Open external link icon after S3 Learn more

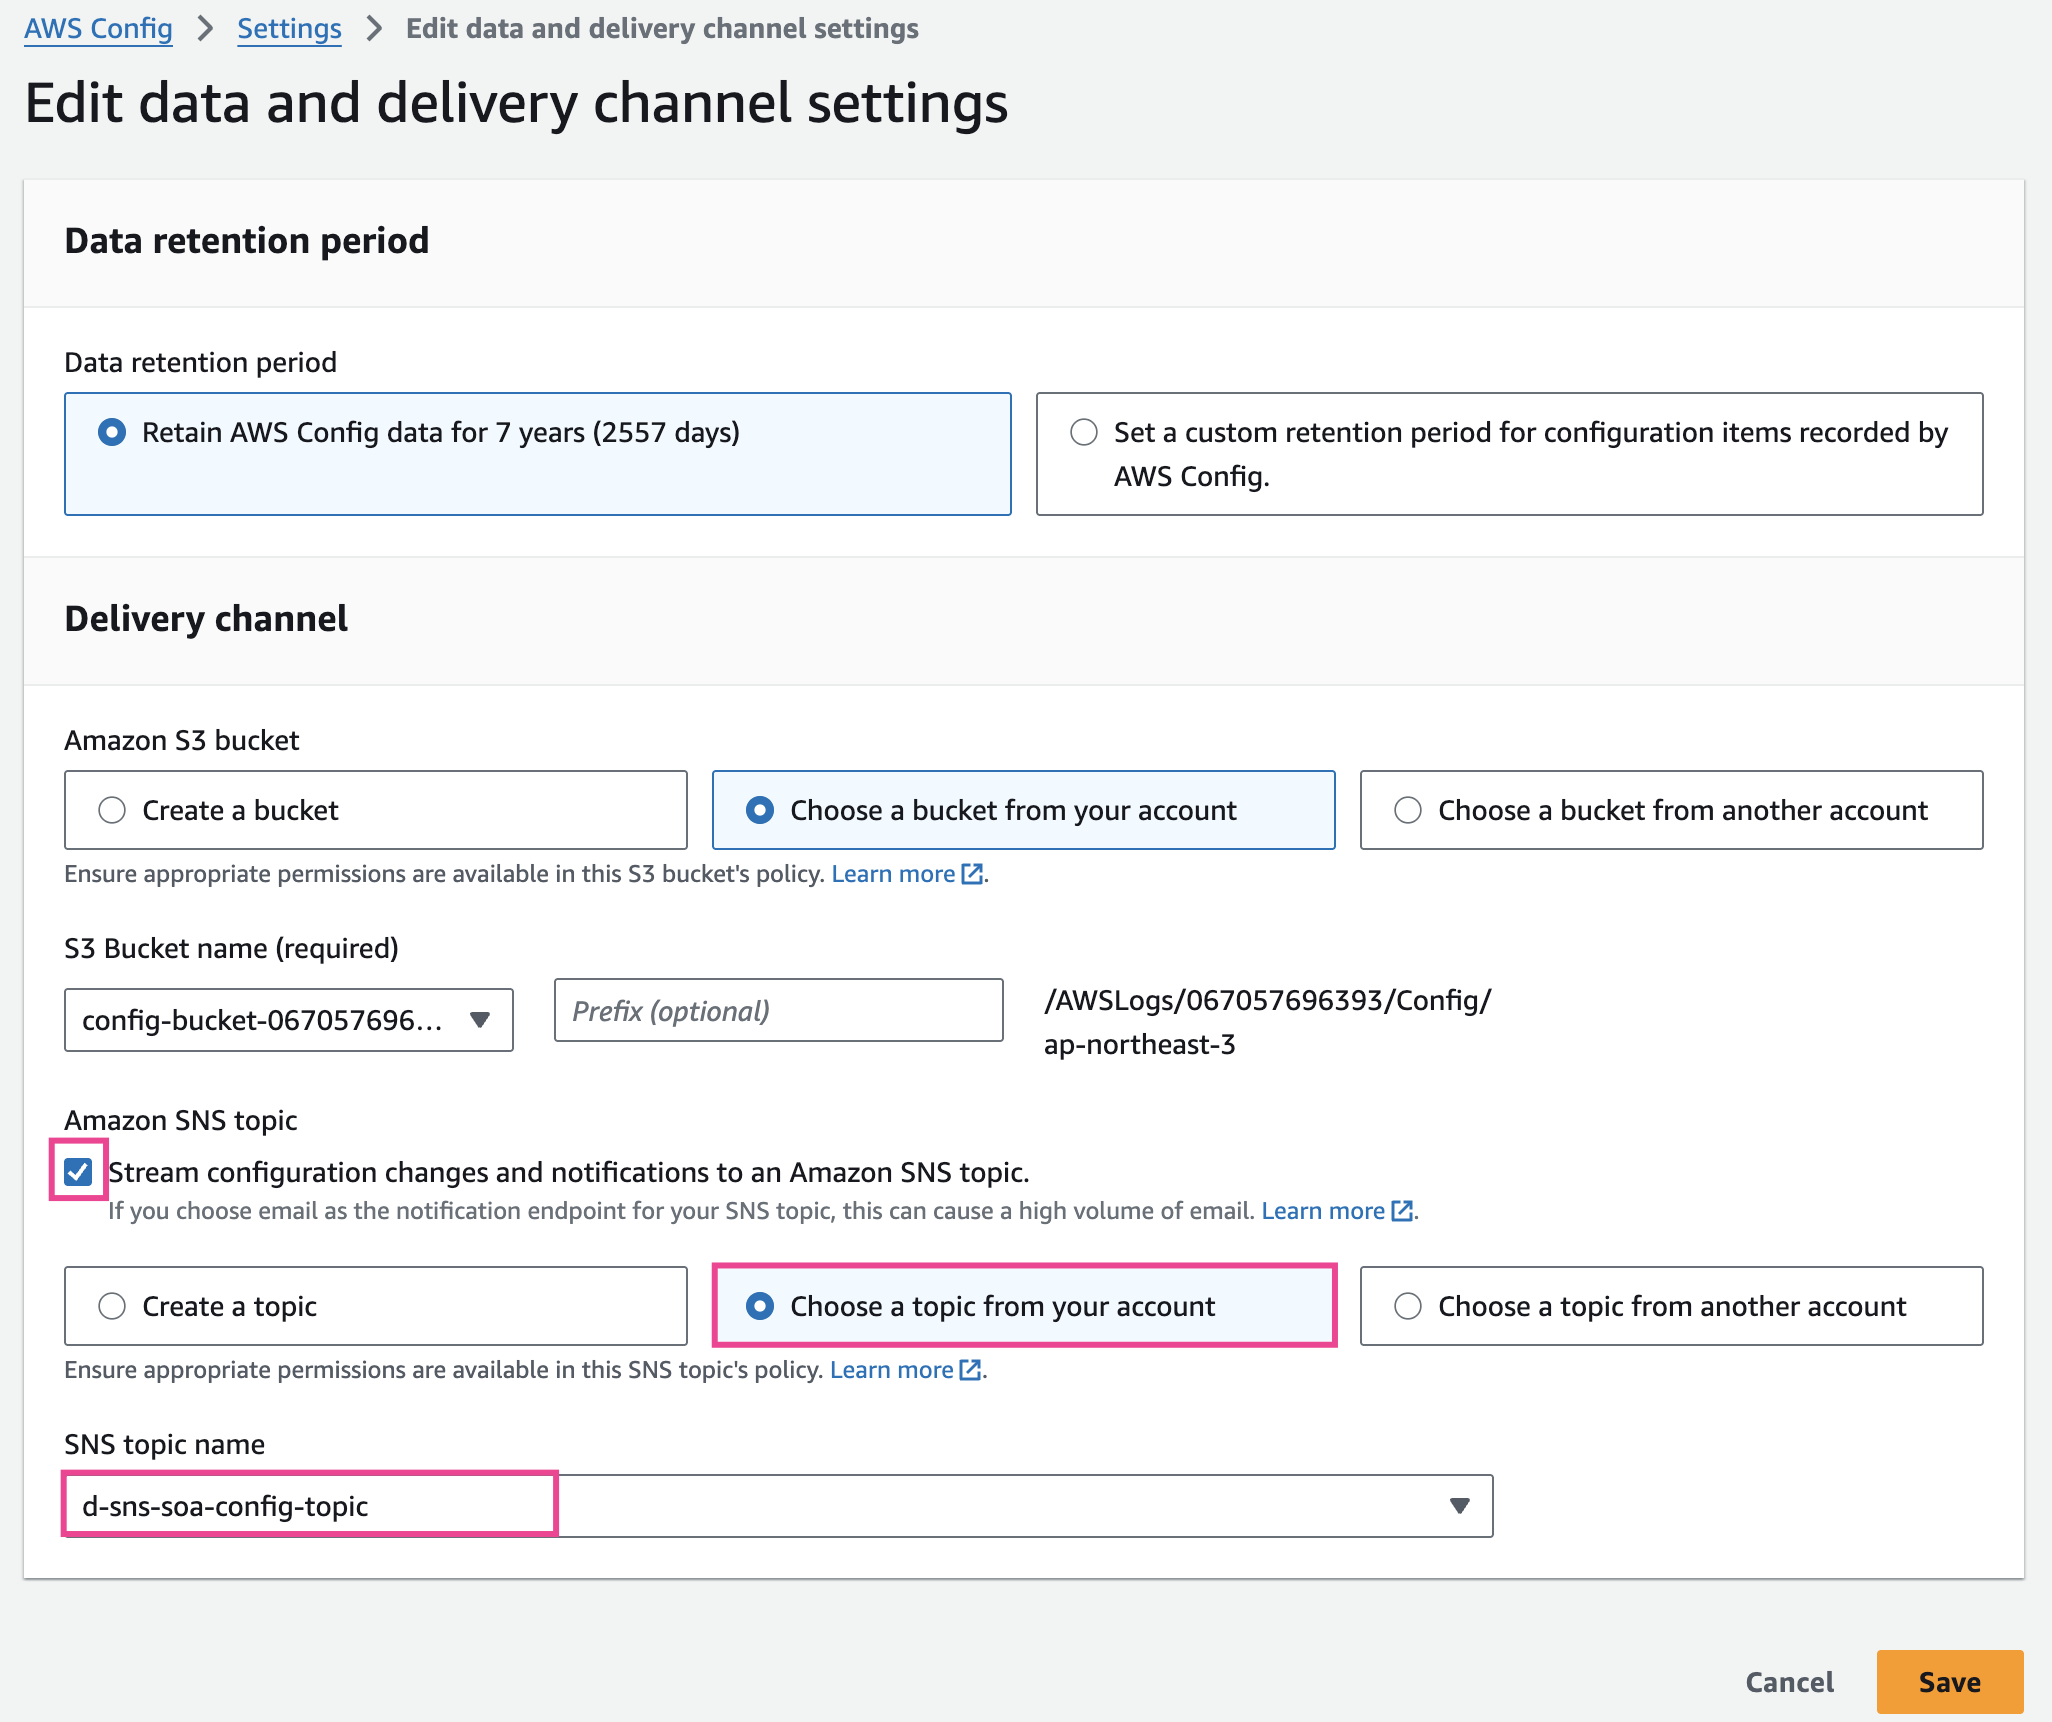(x=972, y=874)
